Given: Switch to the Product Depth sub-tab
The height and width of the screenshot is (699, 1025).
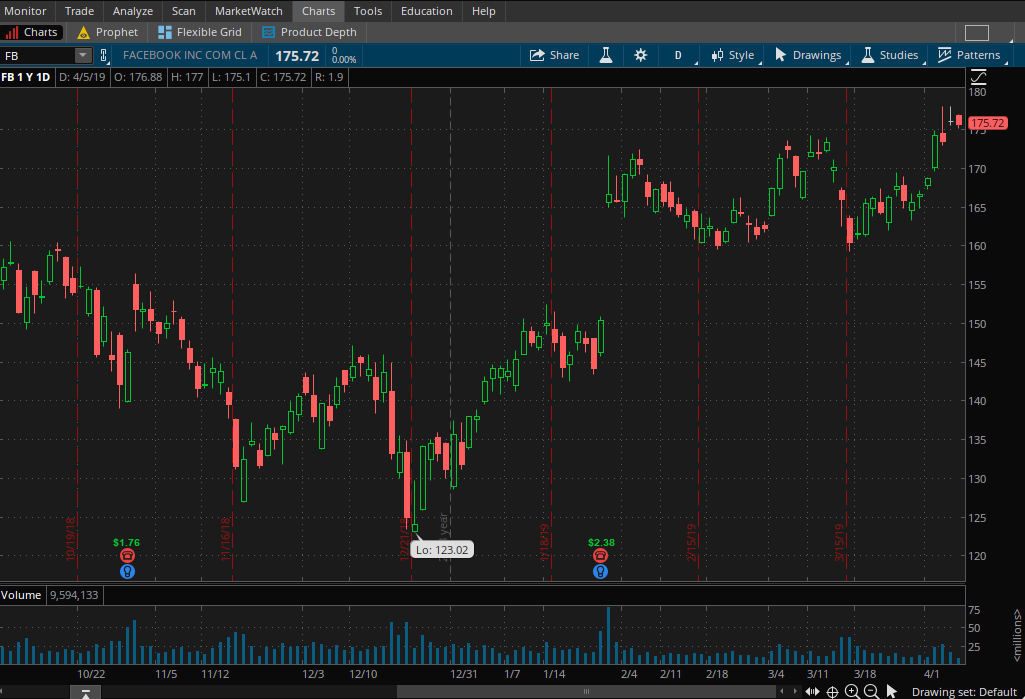Looking at the screenshot, I should (309, 32).
